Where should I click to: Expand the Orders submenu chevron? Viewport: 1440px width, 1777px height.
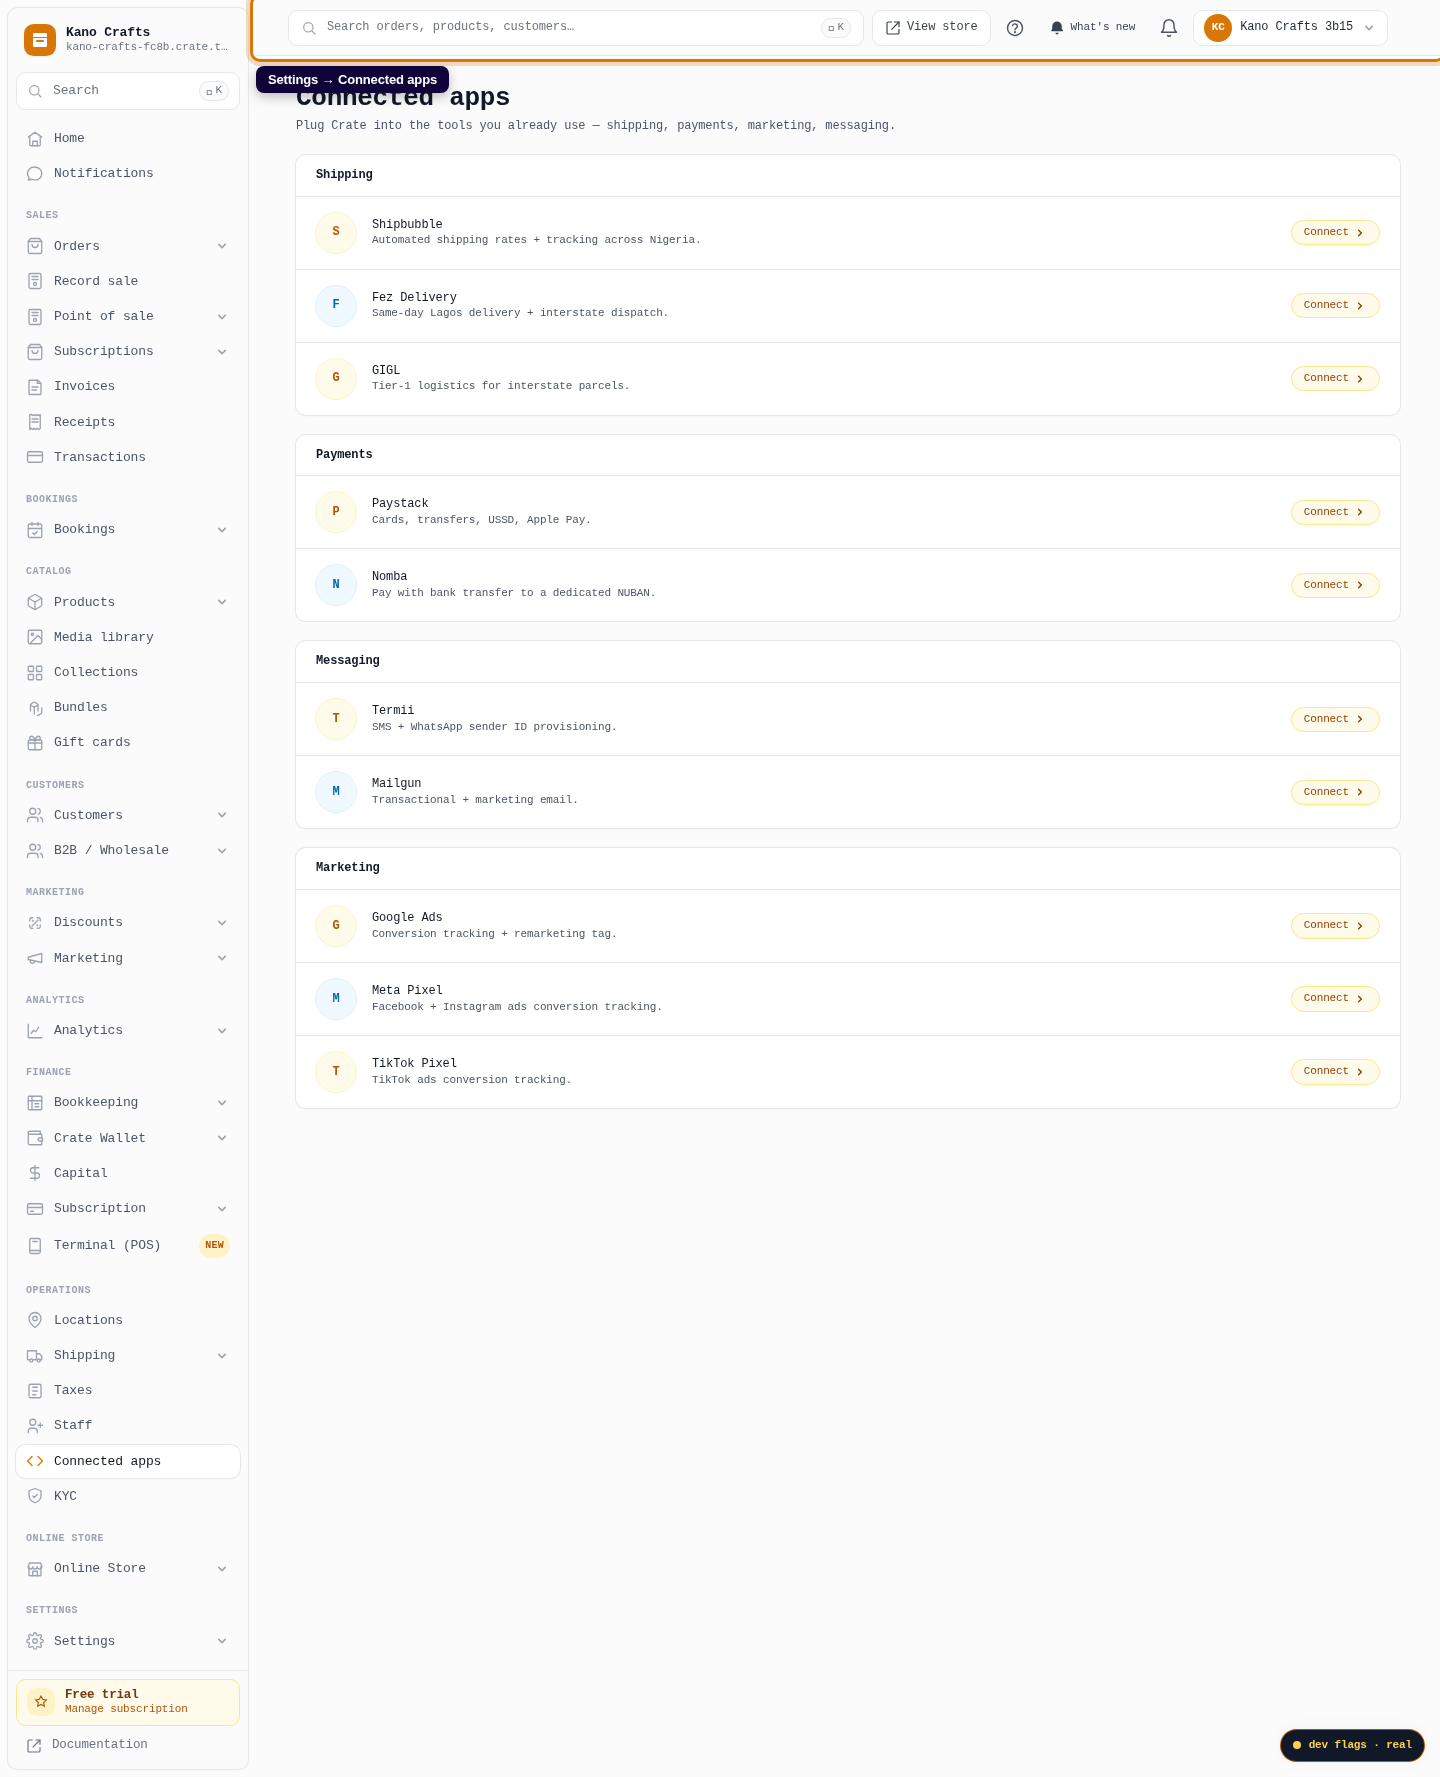(222, 246)
